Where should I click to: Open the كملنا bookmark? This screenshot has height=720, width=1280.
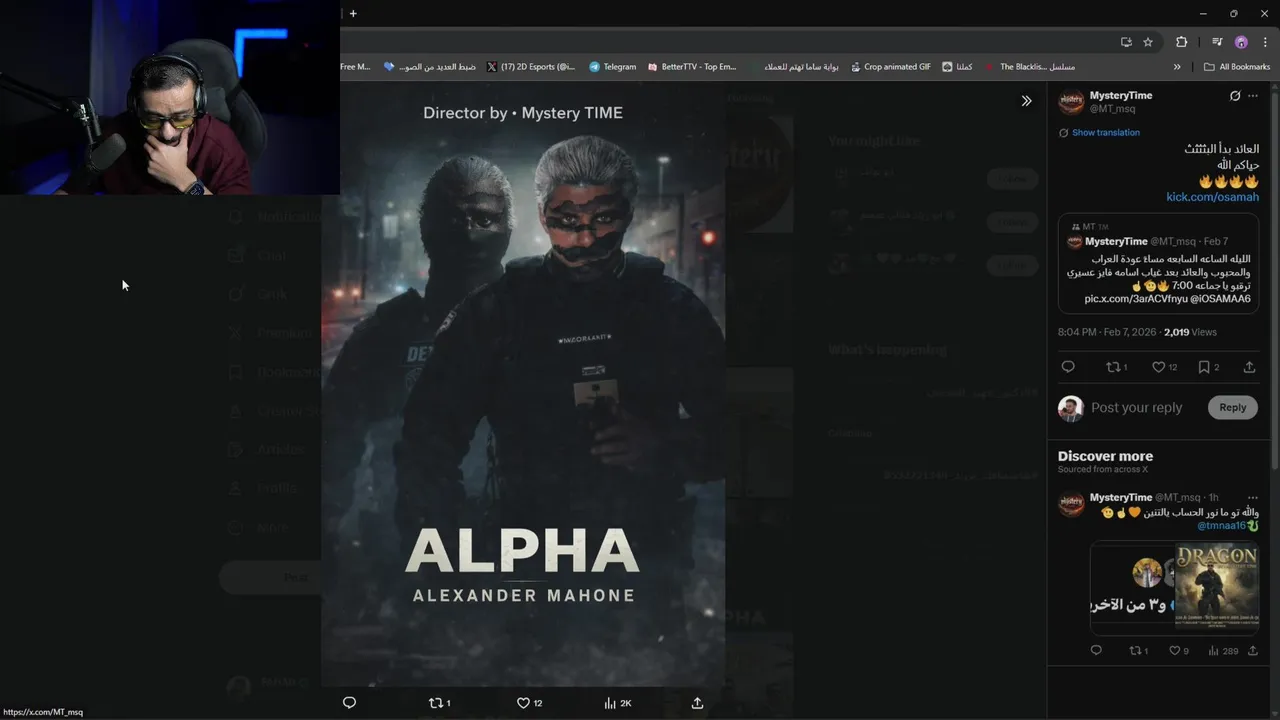pos(957,67)
